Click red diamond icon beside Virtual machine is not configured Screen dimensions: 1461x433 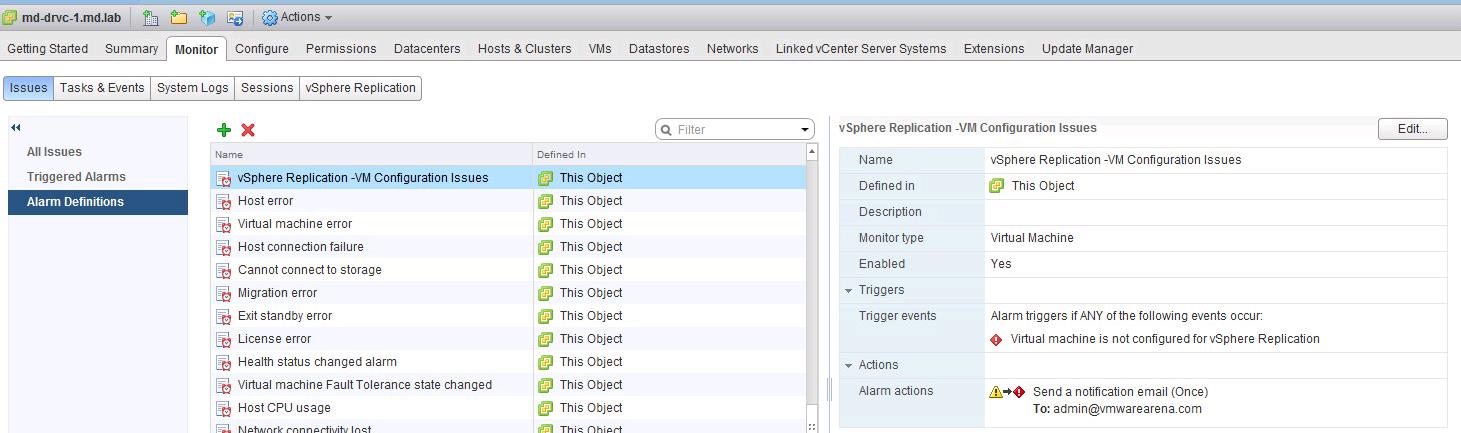996,340
